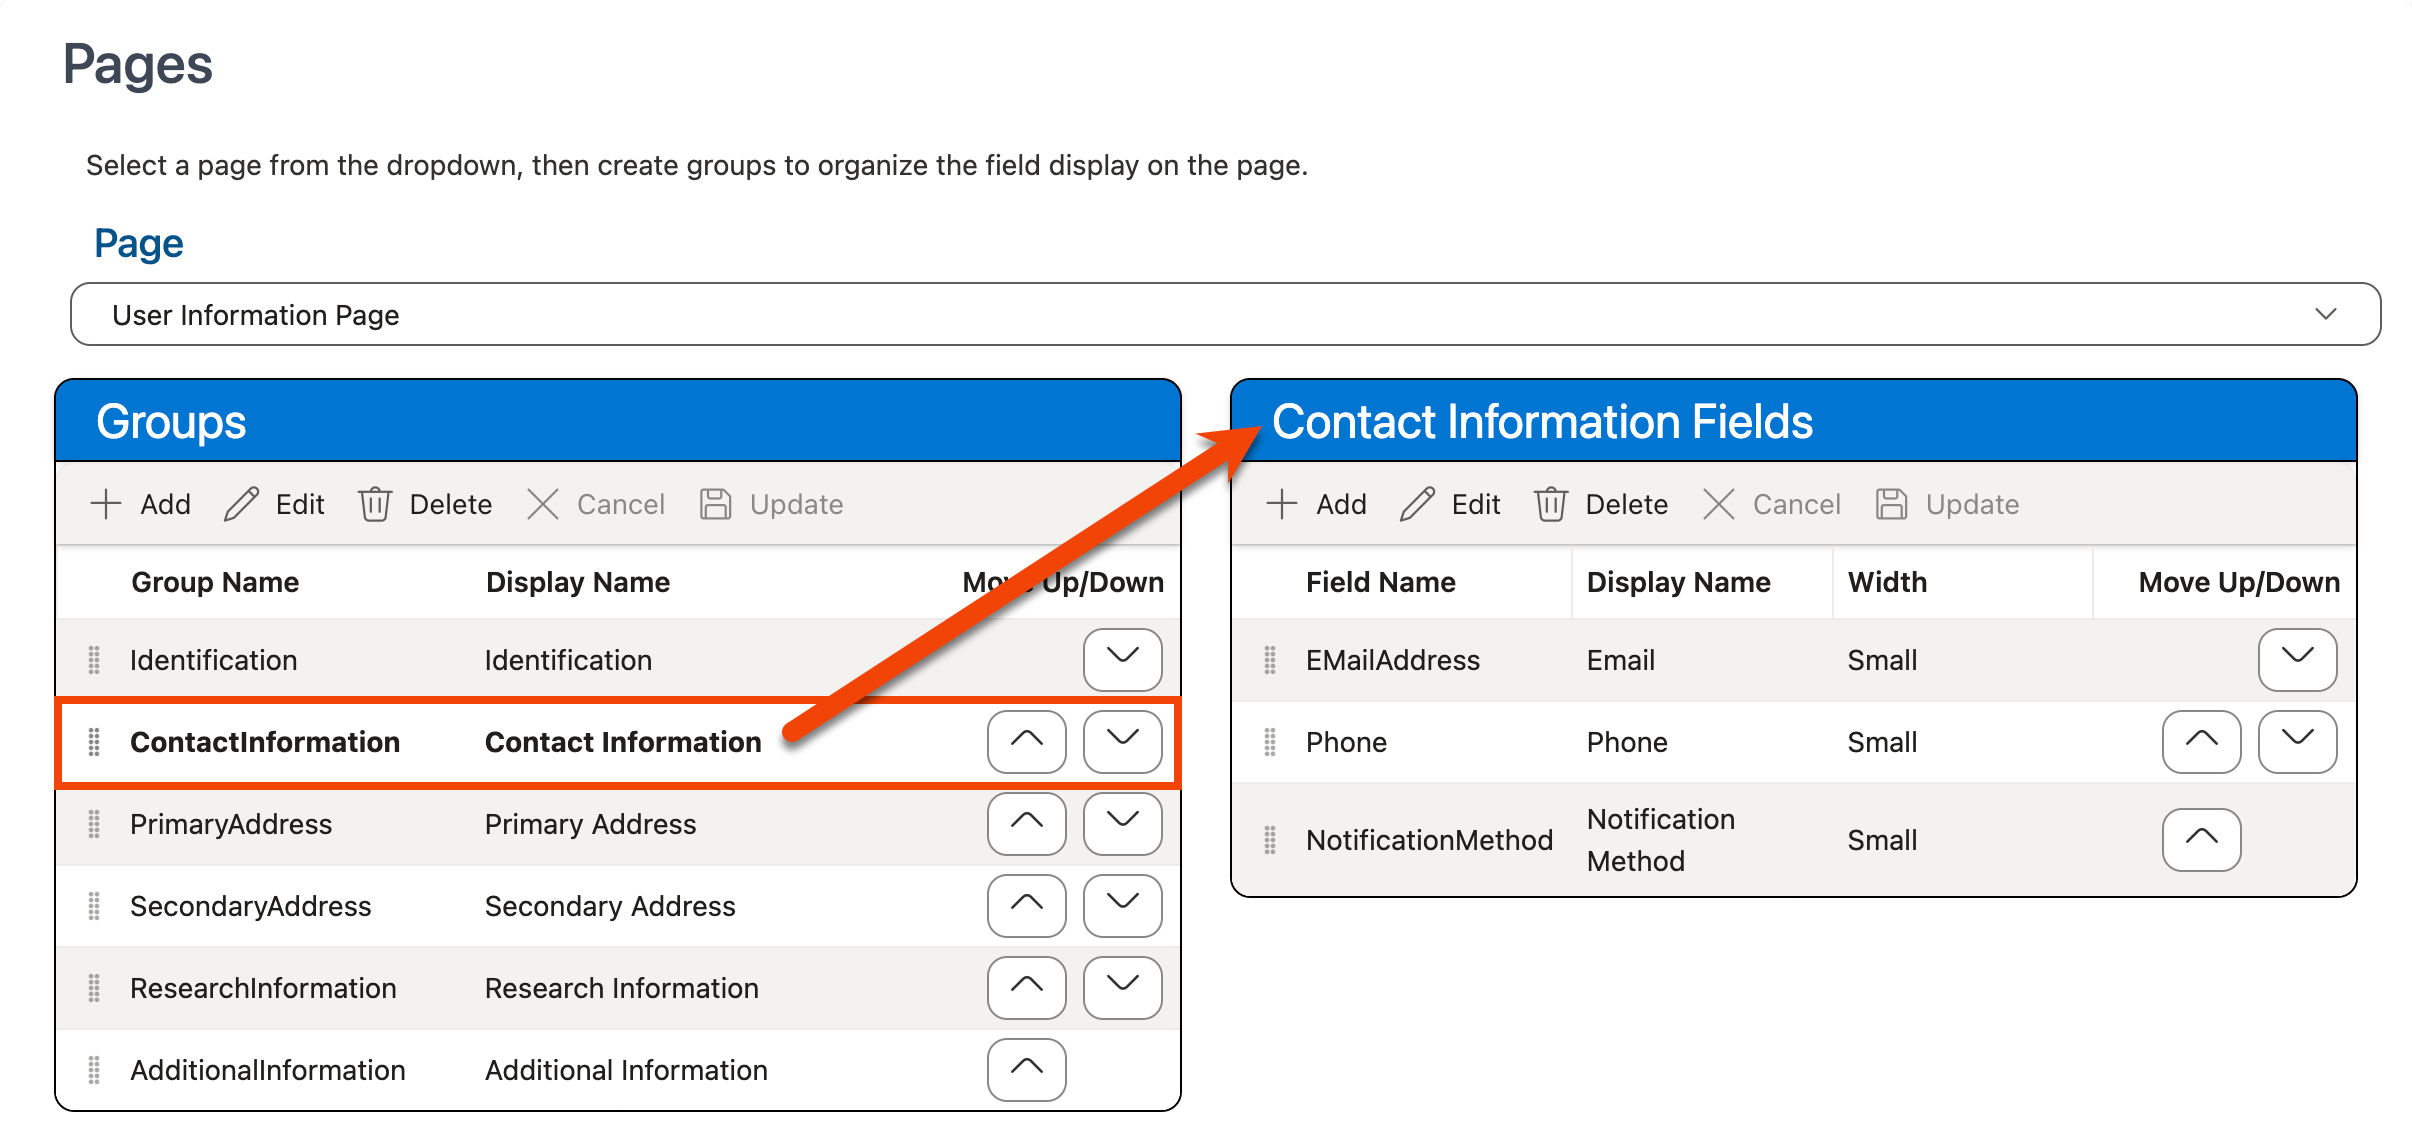The width and height of the screenshot is (2412, 1132).
Task: Click the Edit pencil icon in Contact Information Fields
Action: [1417, 504]
